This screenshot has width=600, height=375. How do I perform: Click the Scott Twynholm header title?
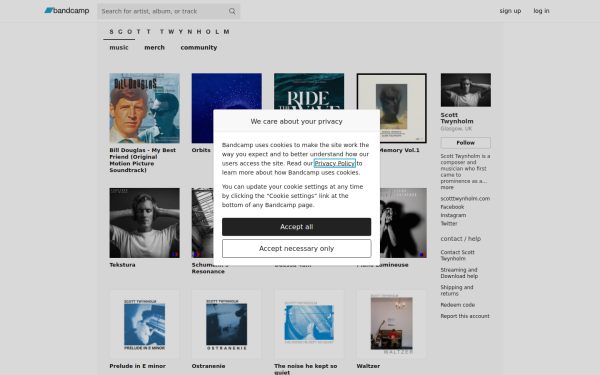pyautogui.click(x=170, y=32)
